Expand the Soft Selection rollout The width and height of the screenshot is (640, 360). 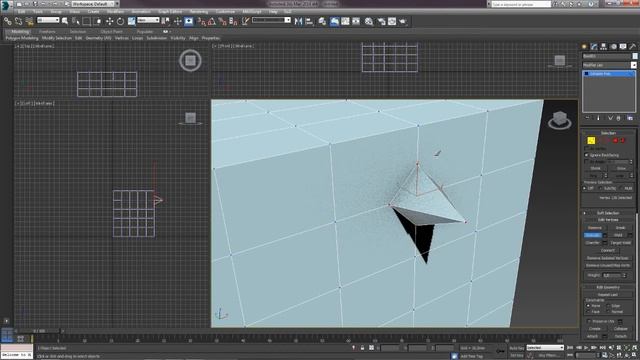pos(608,213)
